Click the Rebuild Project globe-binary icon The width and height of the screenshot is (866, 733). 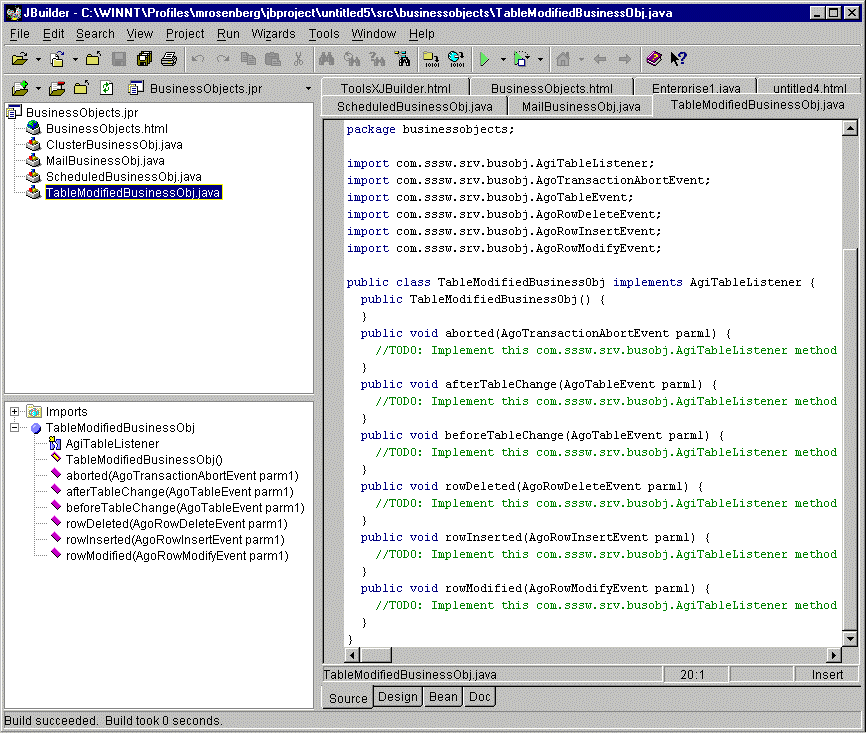456,59
